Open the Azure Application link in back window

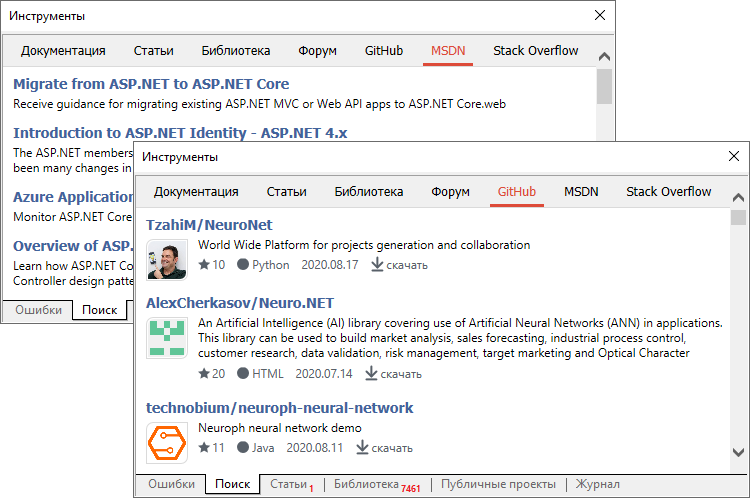(73, 197)
